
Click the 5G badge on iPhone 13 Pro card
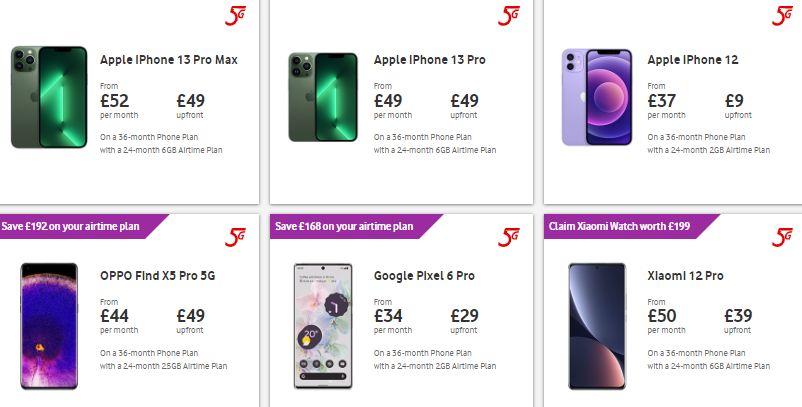point(510,15)
